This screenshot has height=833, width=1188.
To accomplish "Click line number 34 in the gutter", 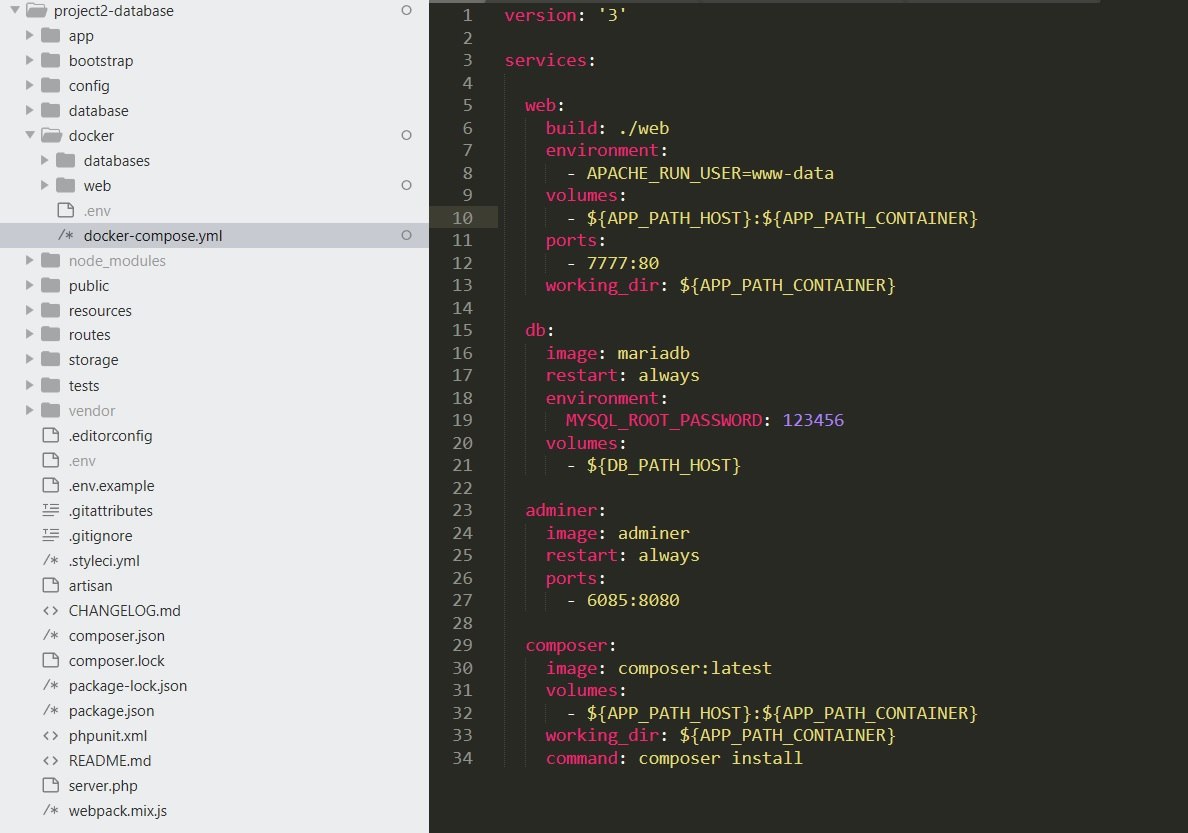I will (463, 758).
